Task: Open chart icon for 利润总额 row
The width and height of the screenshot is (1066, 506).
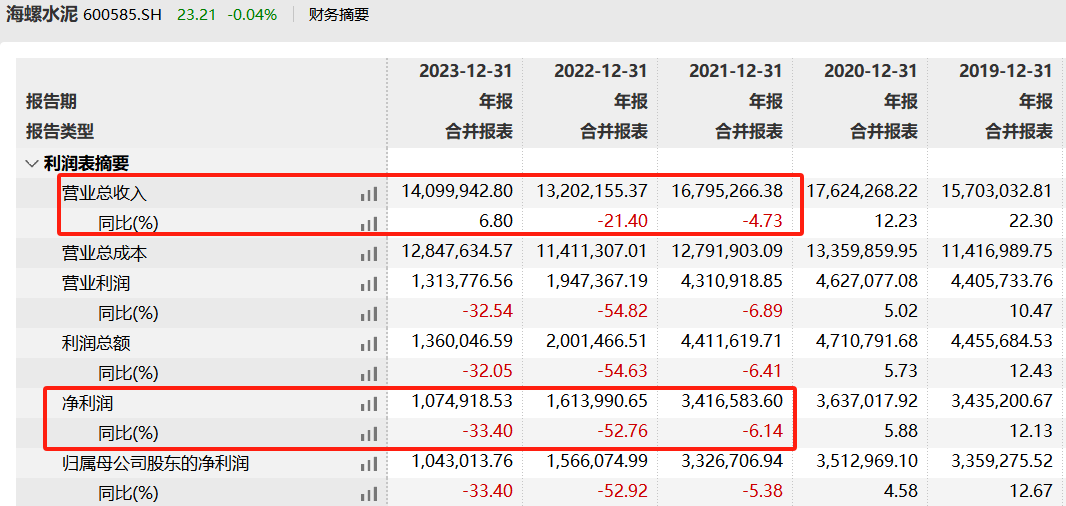Action: [x=368, y=343]
